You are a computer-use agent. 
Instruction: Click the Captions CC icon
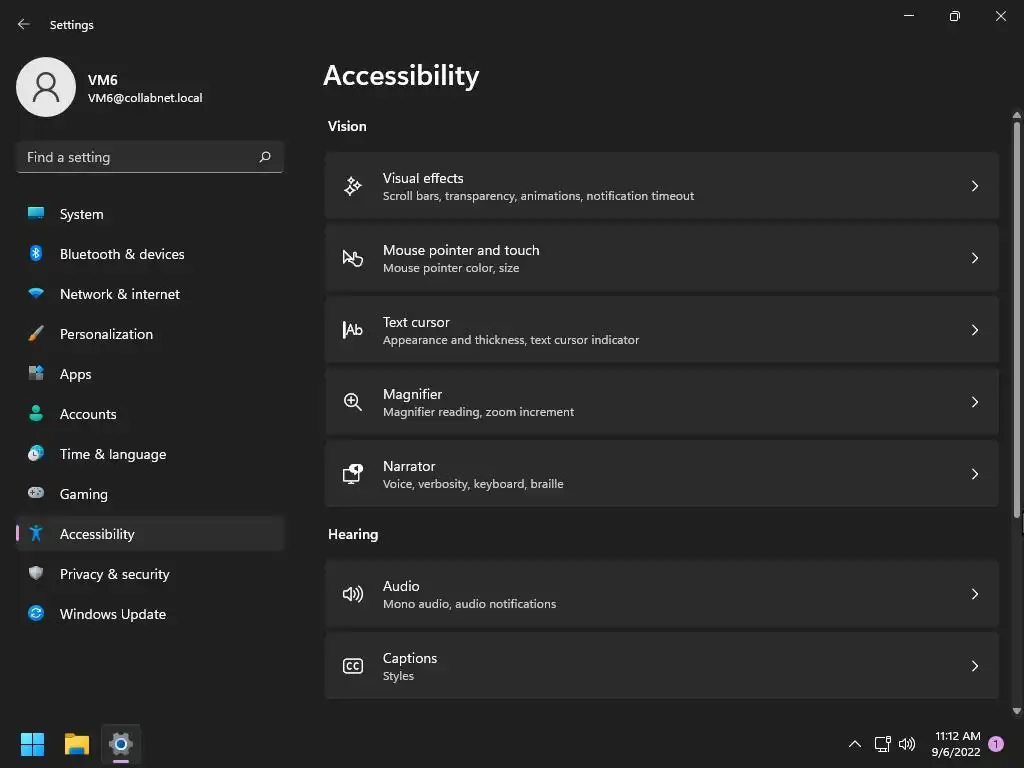[x=352, y=666]
